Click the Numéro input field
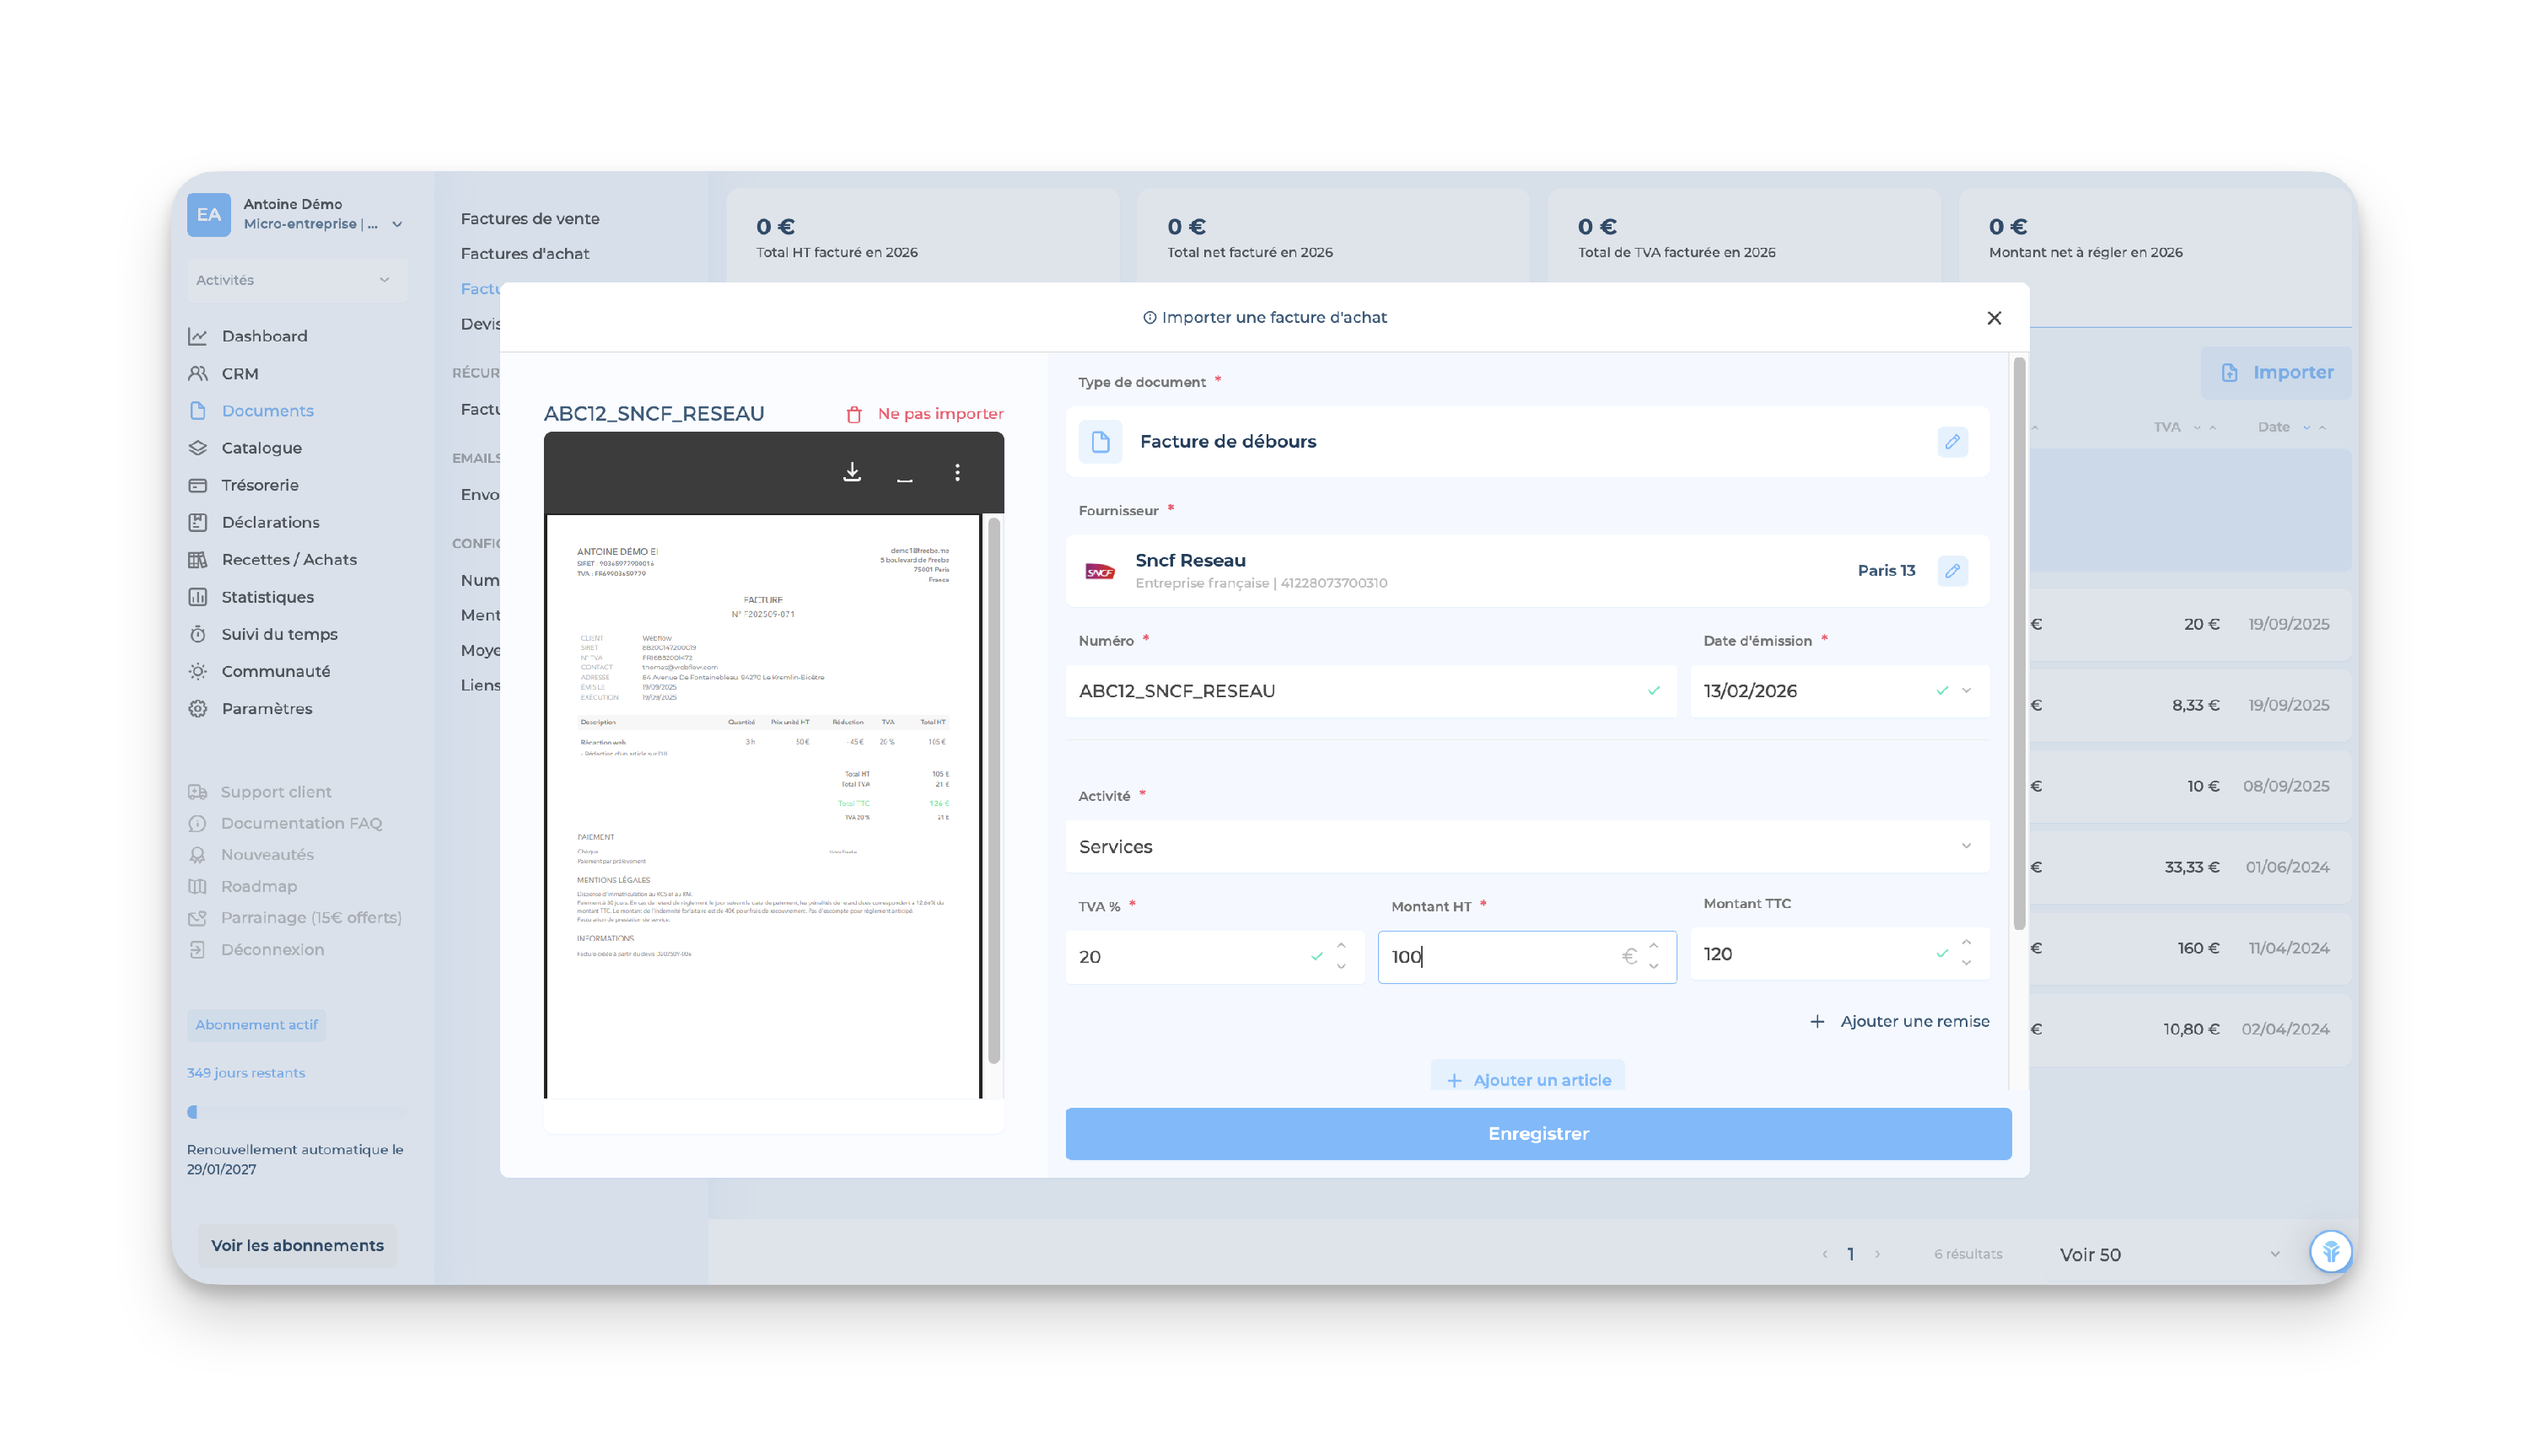The width and height of the screenshot is (2530, 1456). [1350, 691]
